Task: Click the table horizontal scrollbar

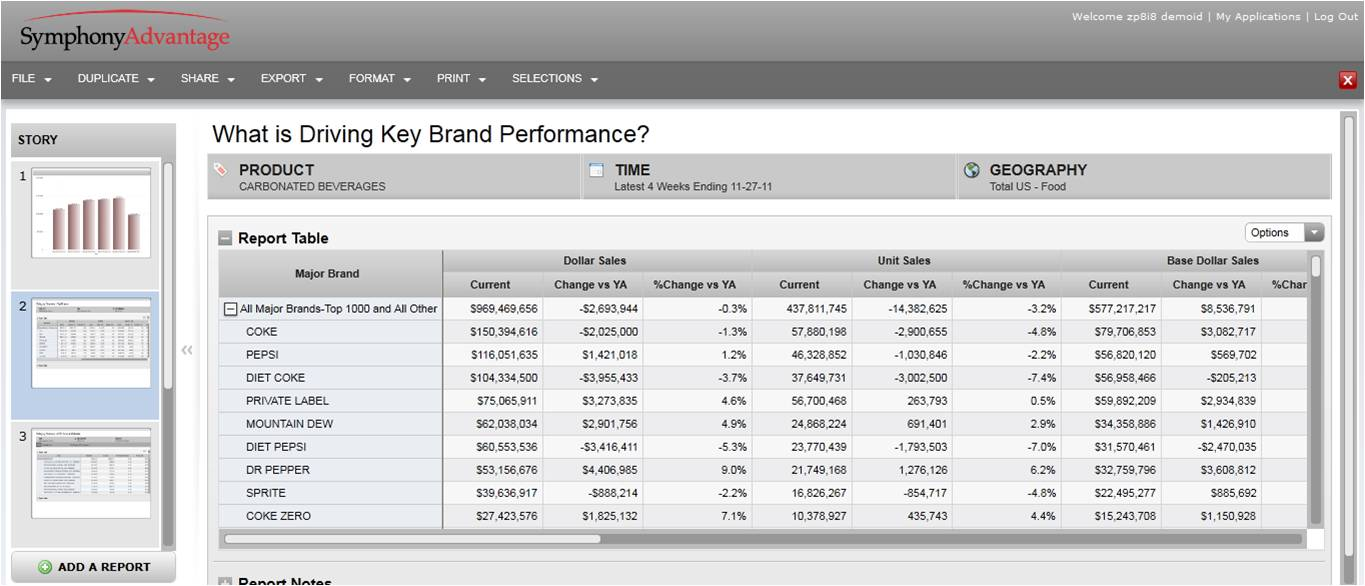Action: coord(412,539)
